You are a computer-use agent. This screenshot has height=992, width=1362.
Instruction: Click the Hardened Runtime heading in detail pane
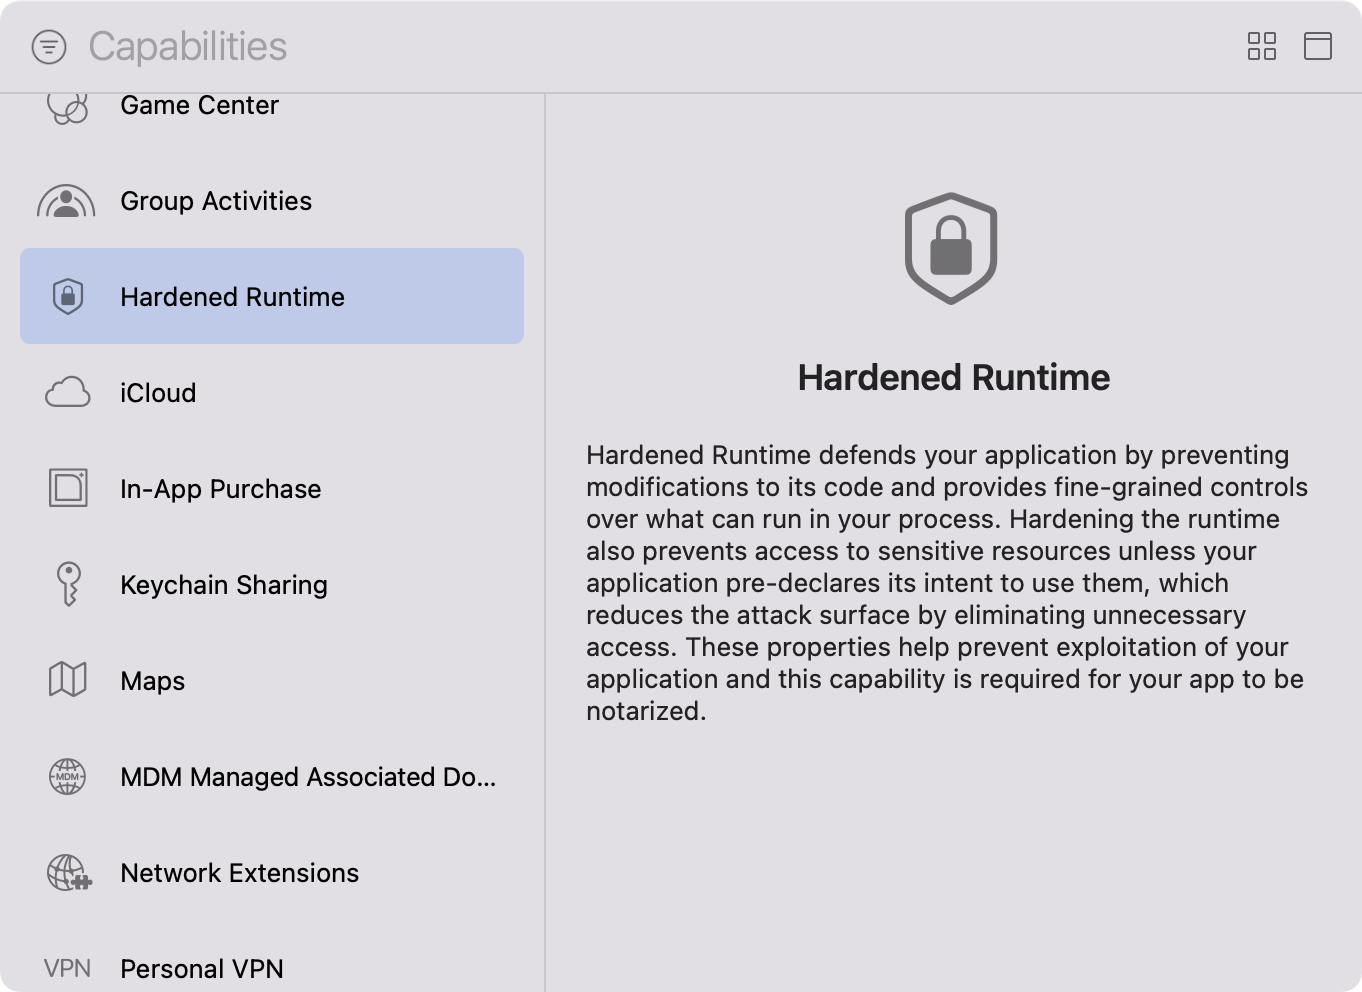click(954, 377)
